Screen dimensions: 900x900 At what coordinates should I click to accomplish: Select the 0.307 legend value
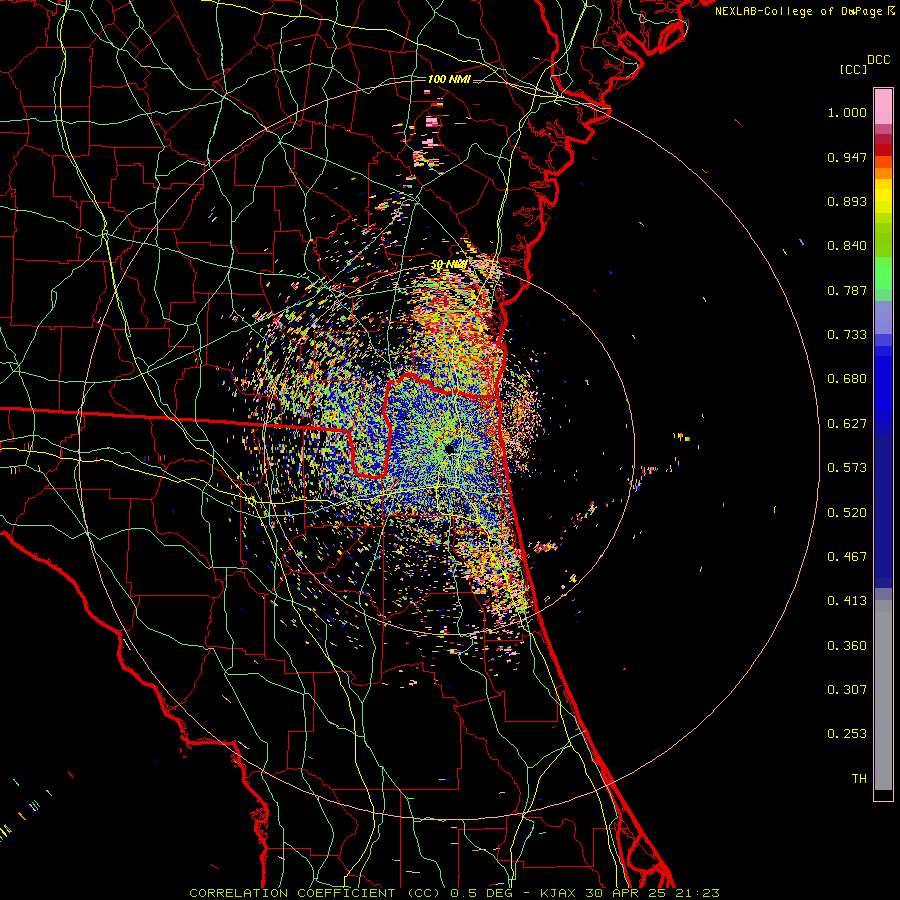847,690
